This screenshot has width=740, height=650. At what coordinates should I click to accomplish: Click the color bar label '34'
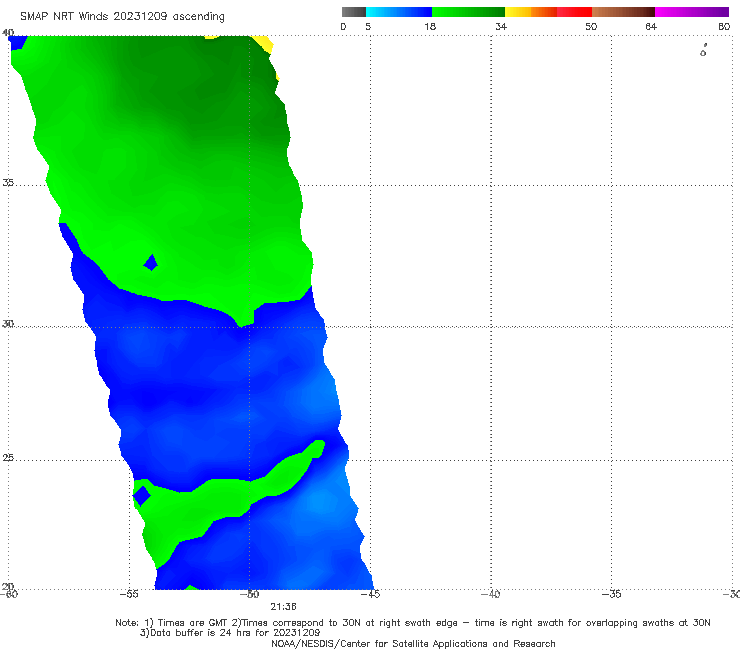(x=501, y=26)
